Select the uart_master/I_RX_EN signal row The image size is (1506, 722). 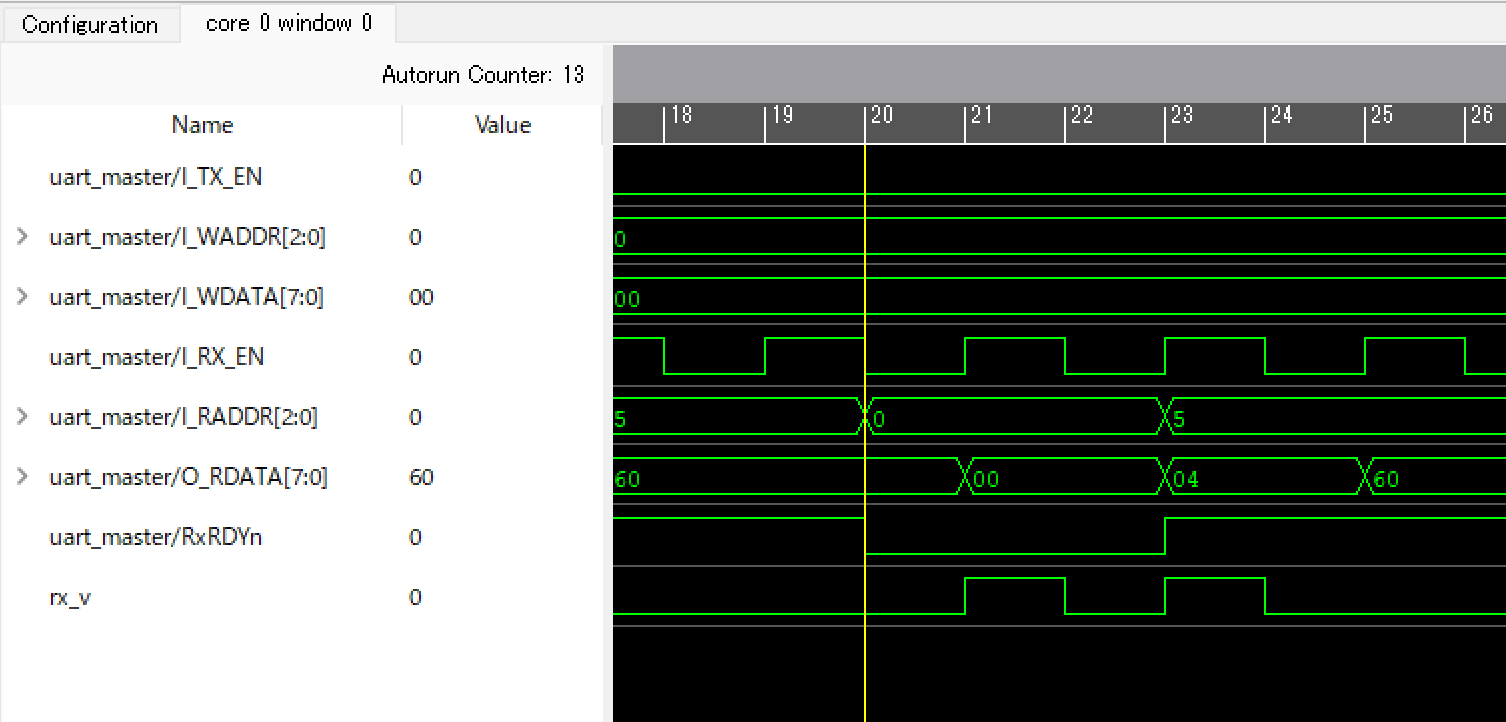coord(156,357)
